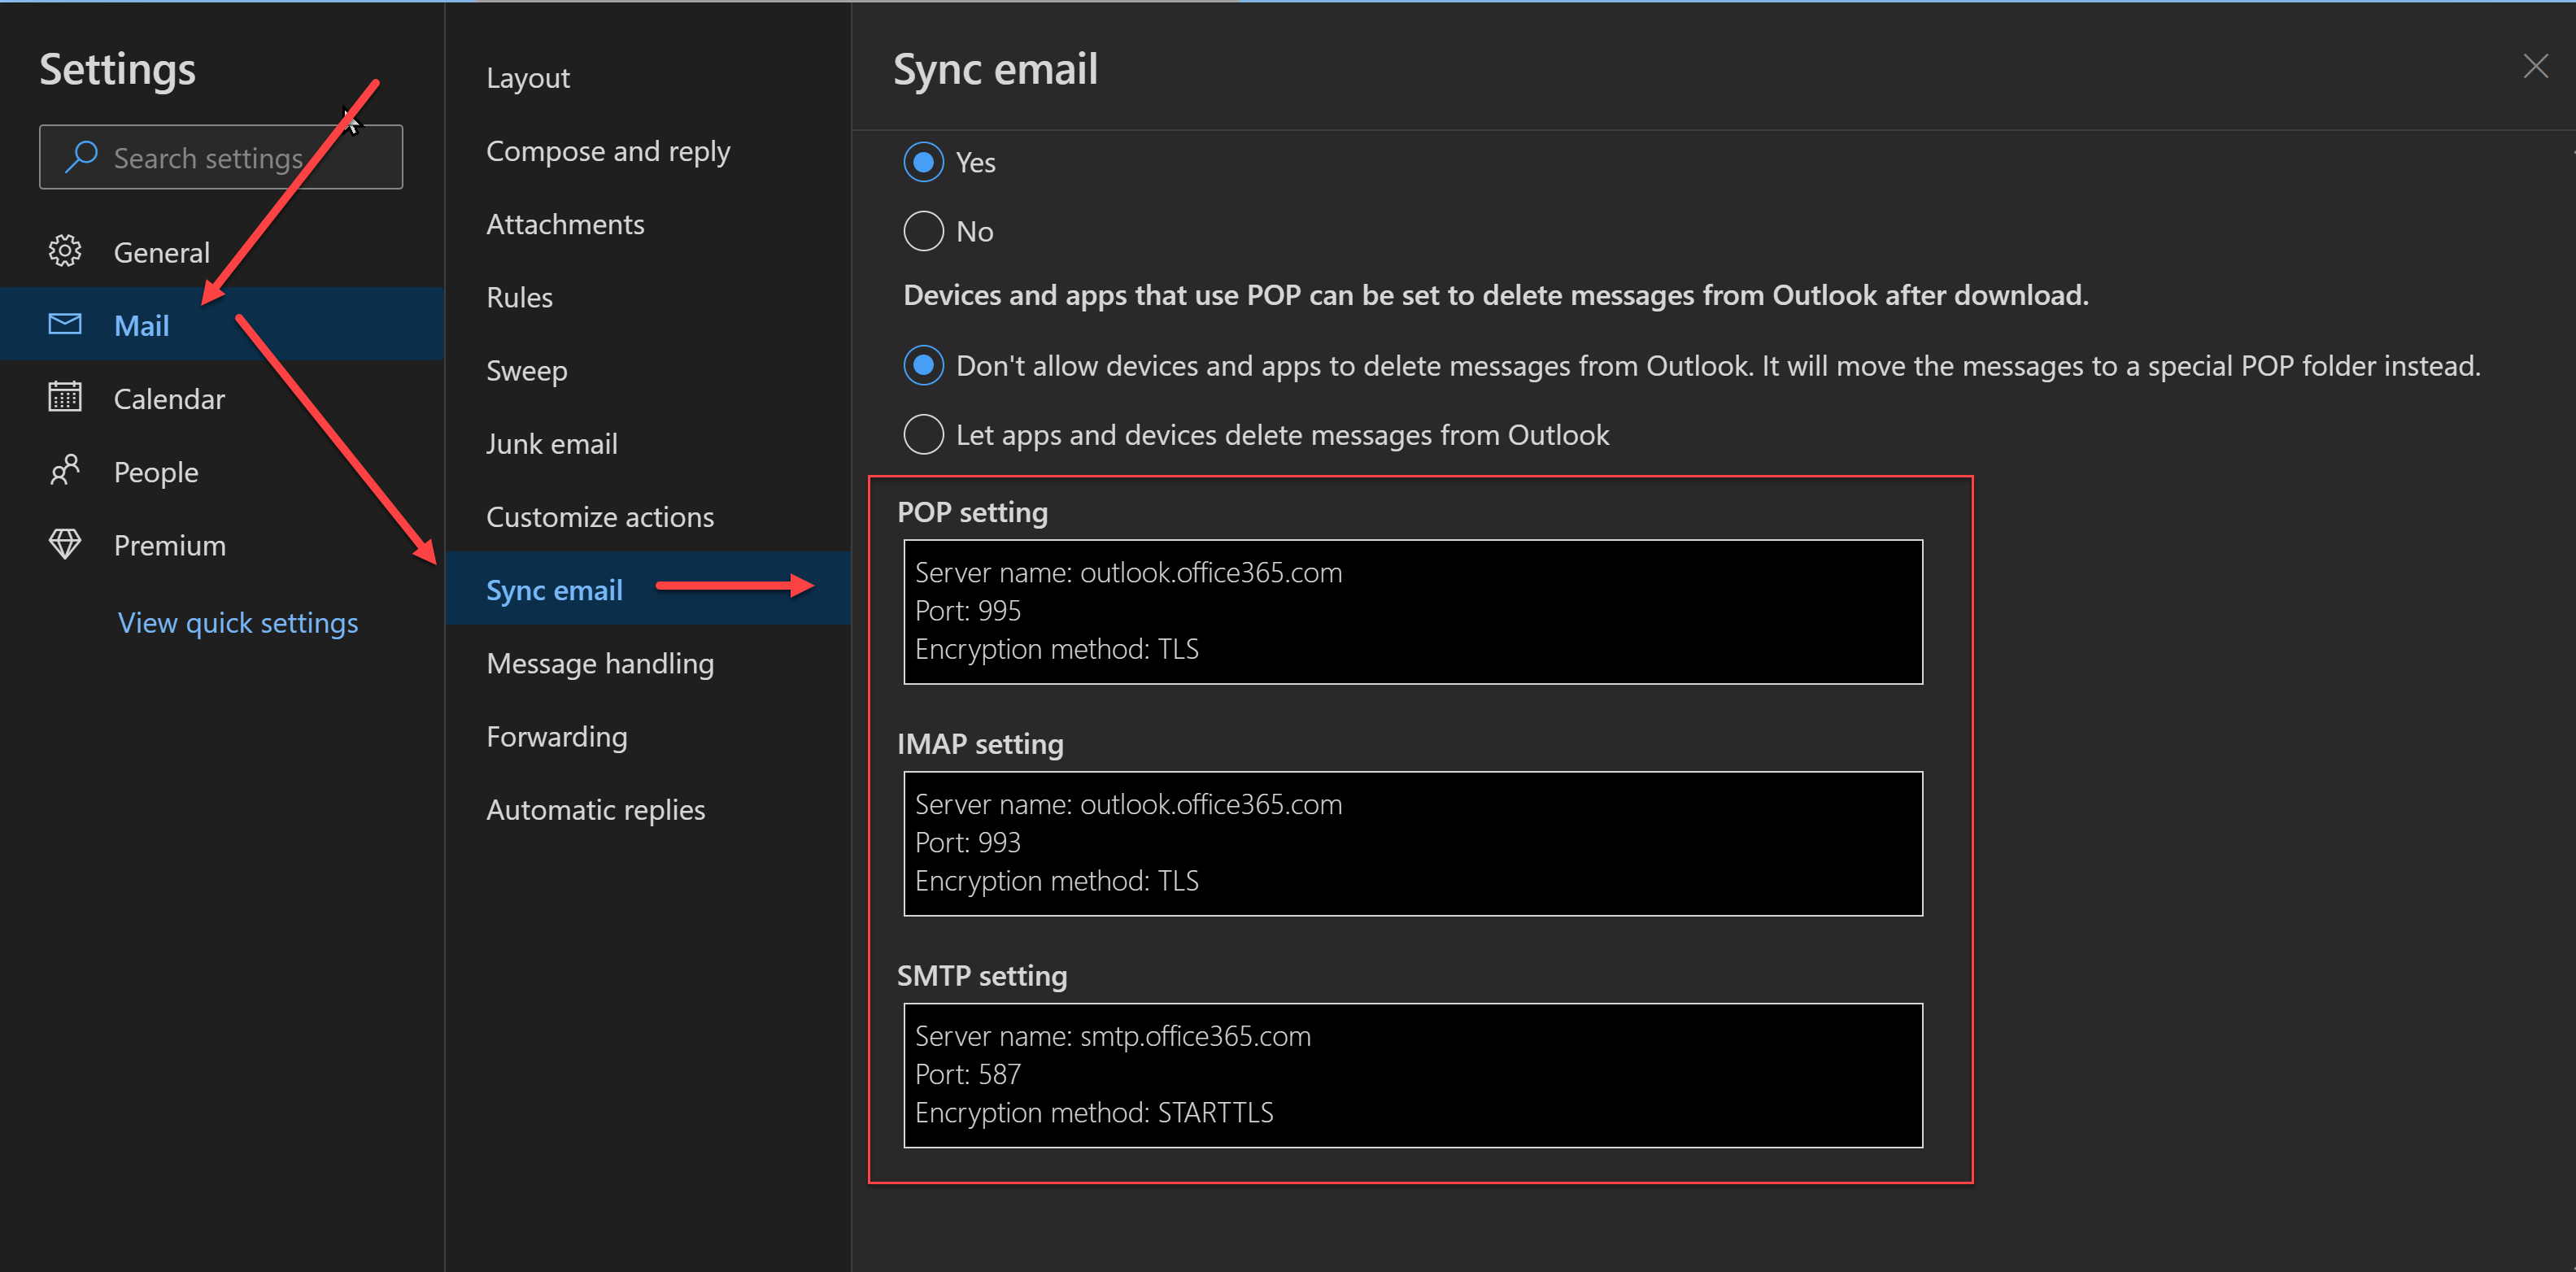Click the General gear icon

pyautogui.click(x=65, y=251)
